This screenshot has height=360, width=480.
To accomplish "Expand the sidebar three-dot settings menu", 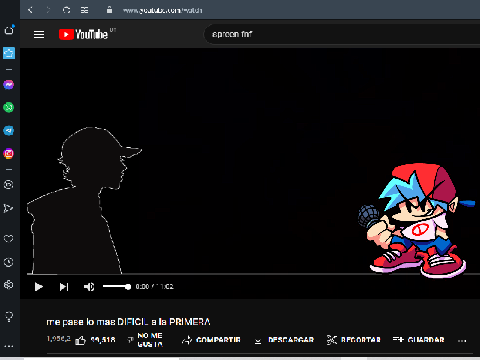I will pyautogui.click(x=9, y=346).
